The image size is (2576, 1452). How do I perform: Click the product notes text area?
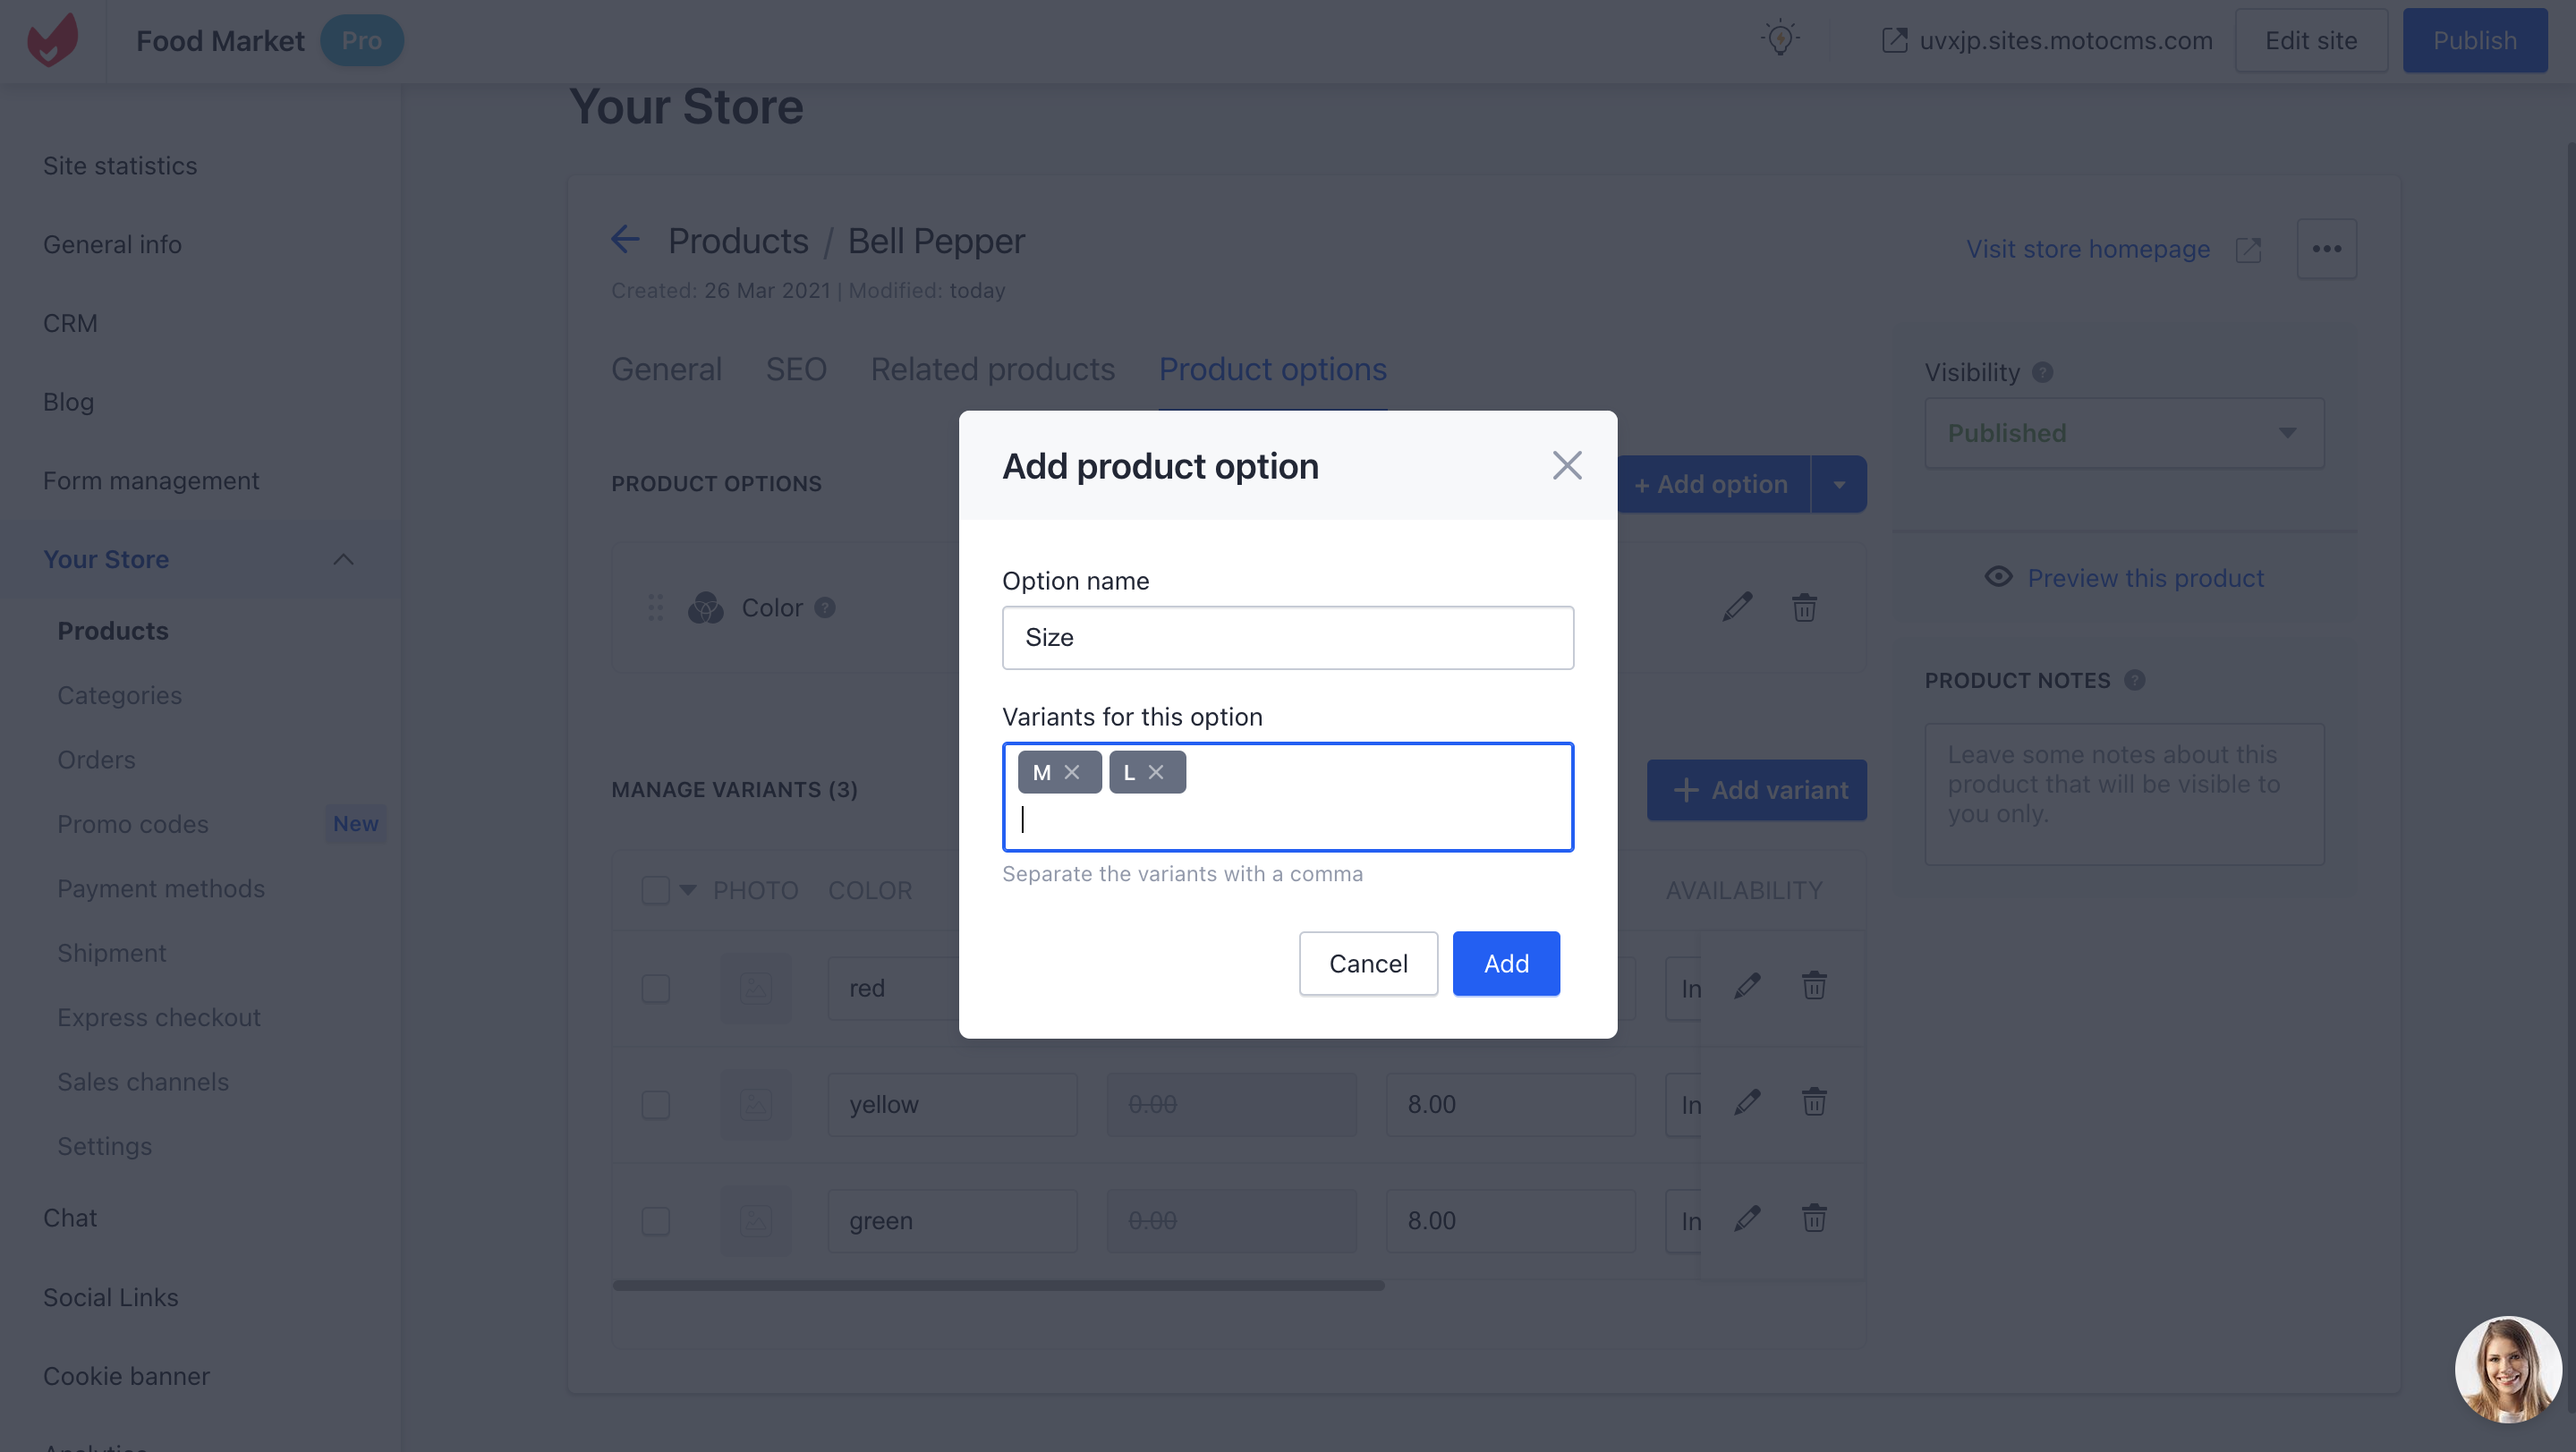[2124, 794]
